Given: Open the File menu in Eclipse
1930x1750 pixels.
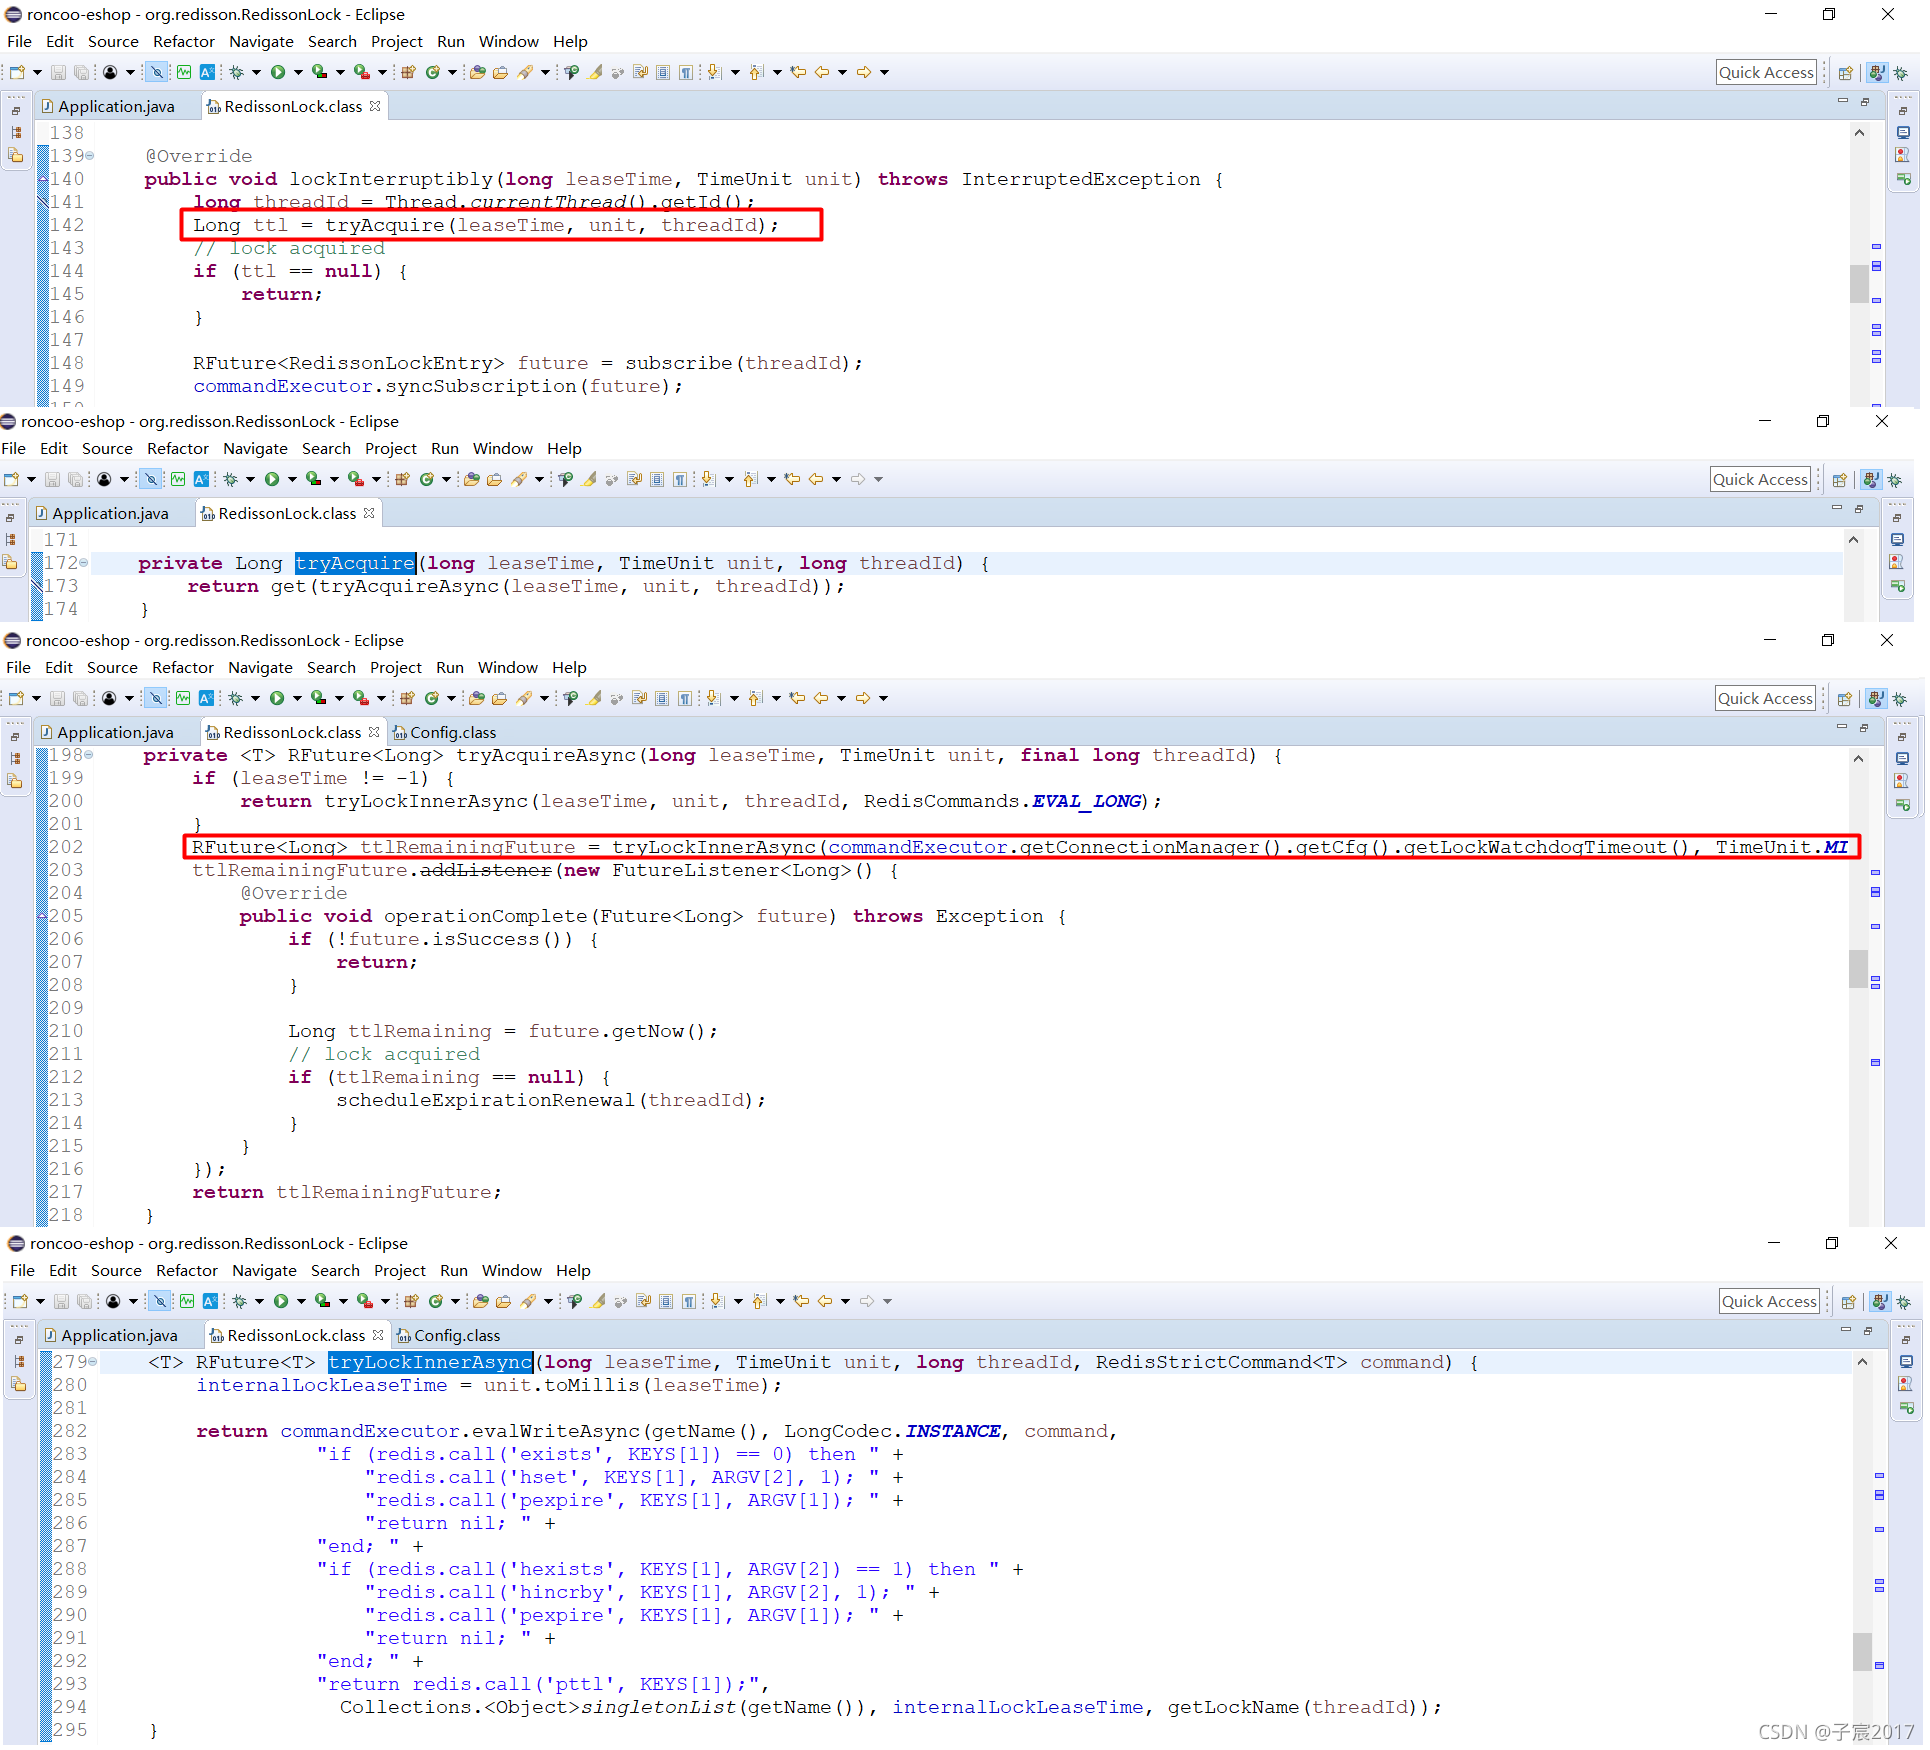Looking at the screenshot, I should [x=15, y=42].
